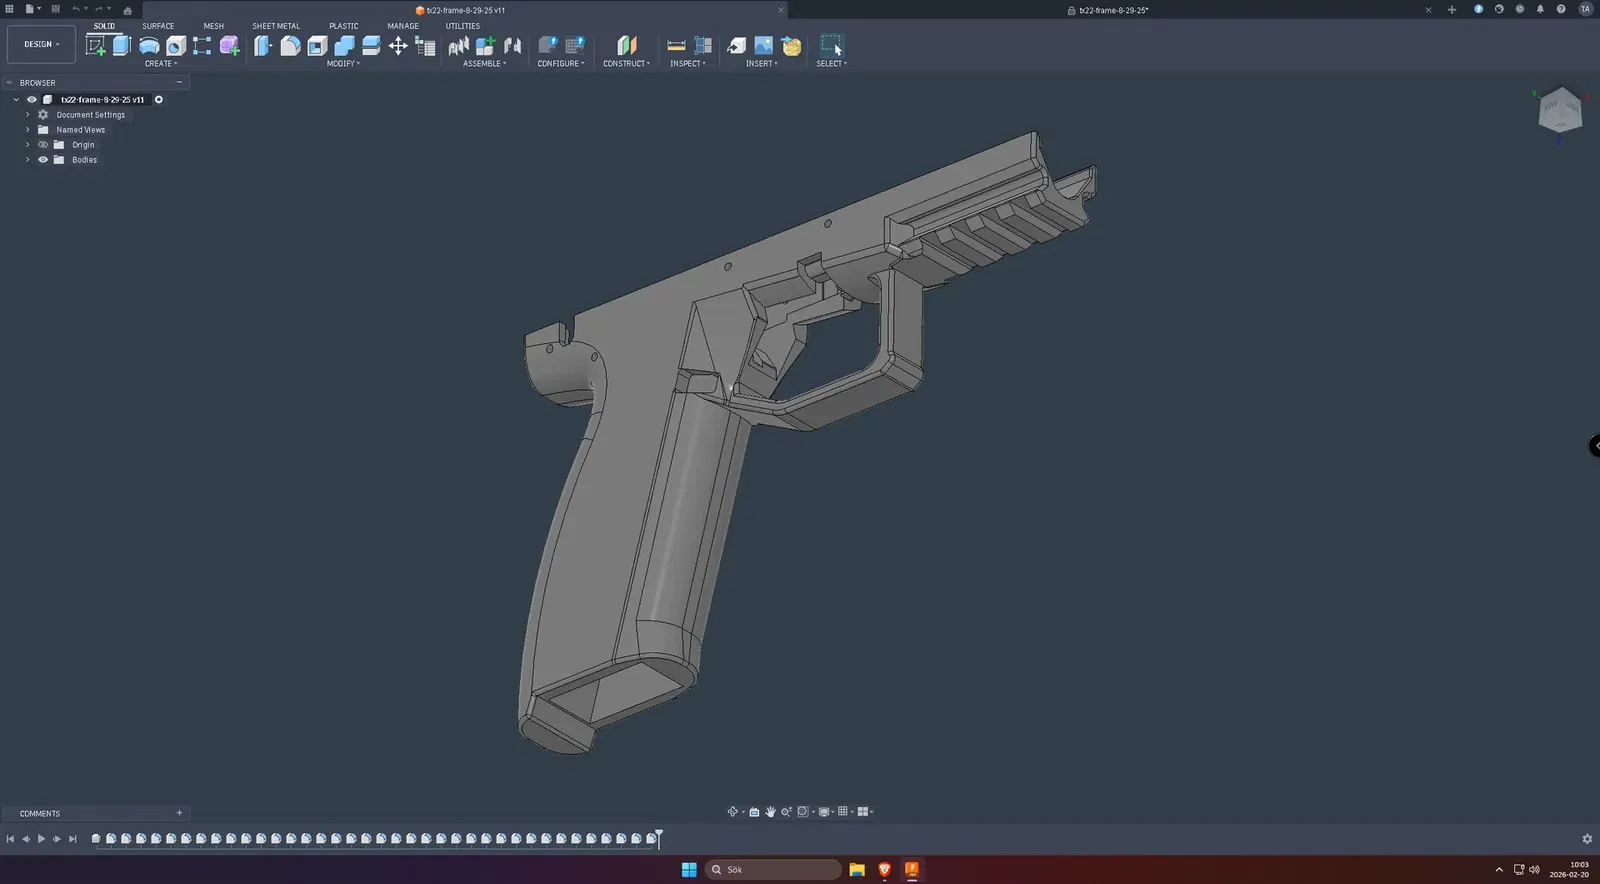Click the ViewCube to change orientation

[x=1560, y=110]
